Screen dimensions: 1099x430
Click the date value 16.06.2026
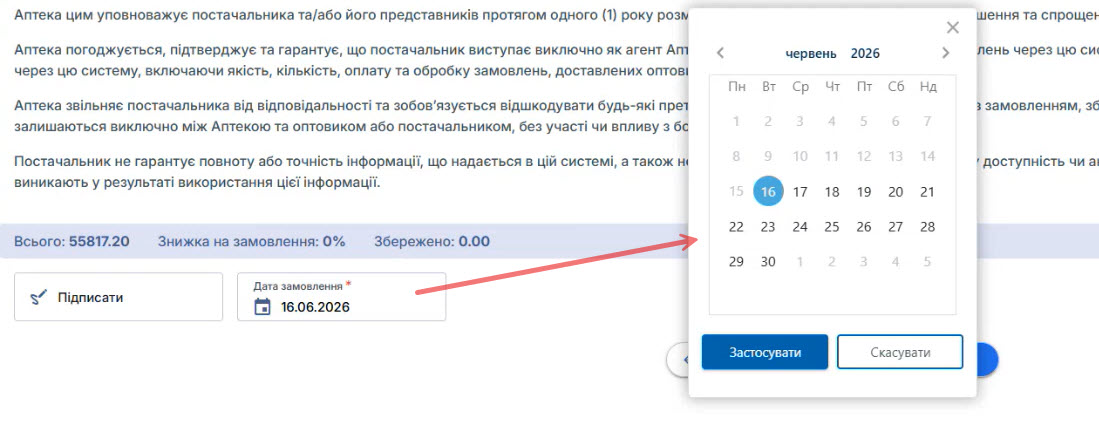pos(315,307)
